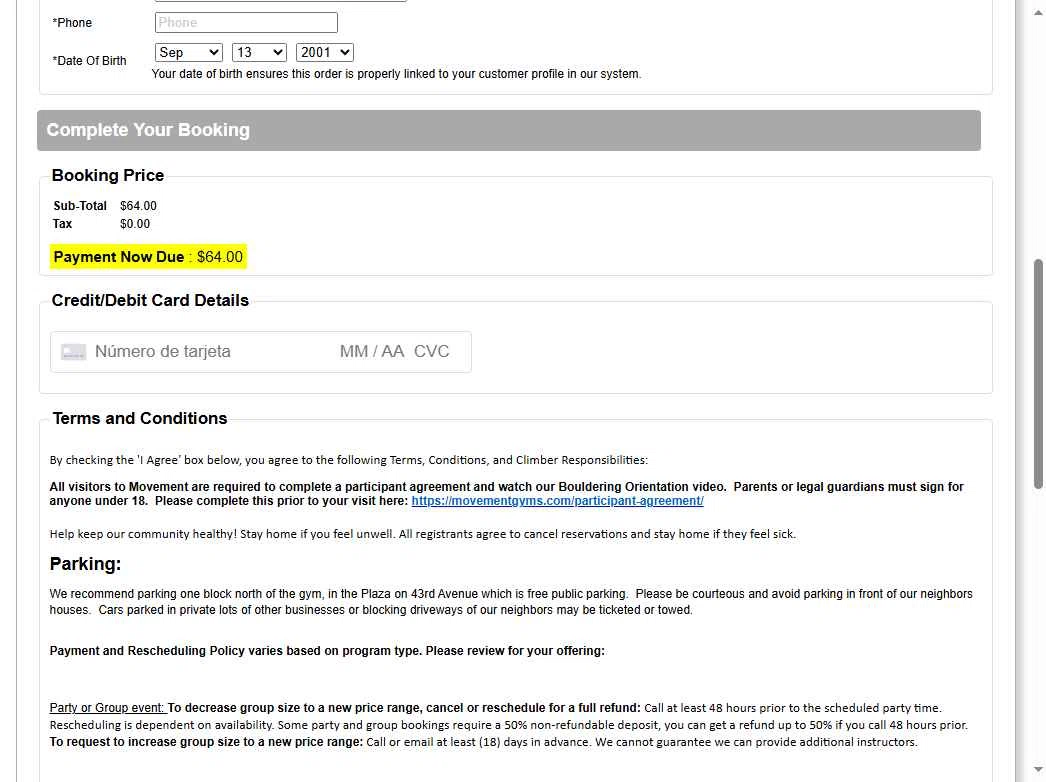Click the scrollbar up arrow

pos(1038,12)
